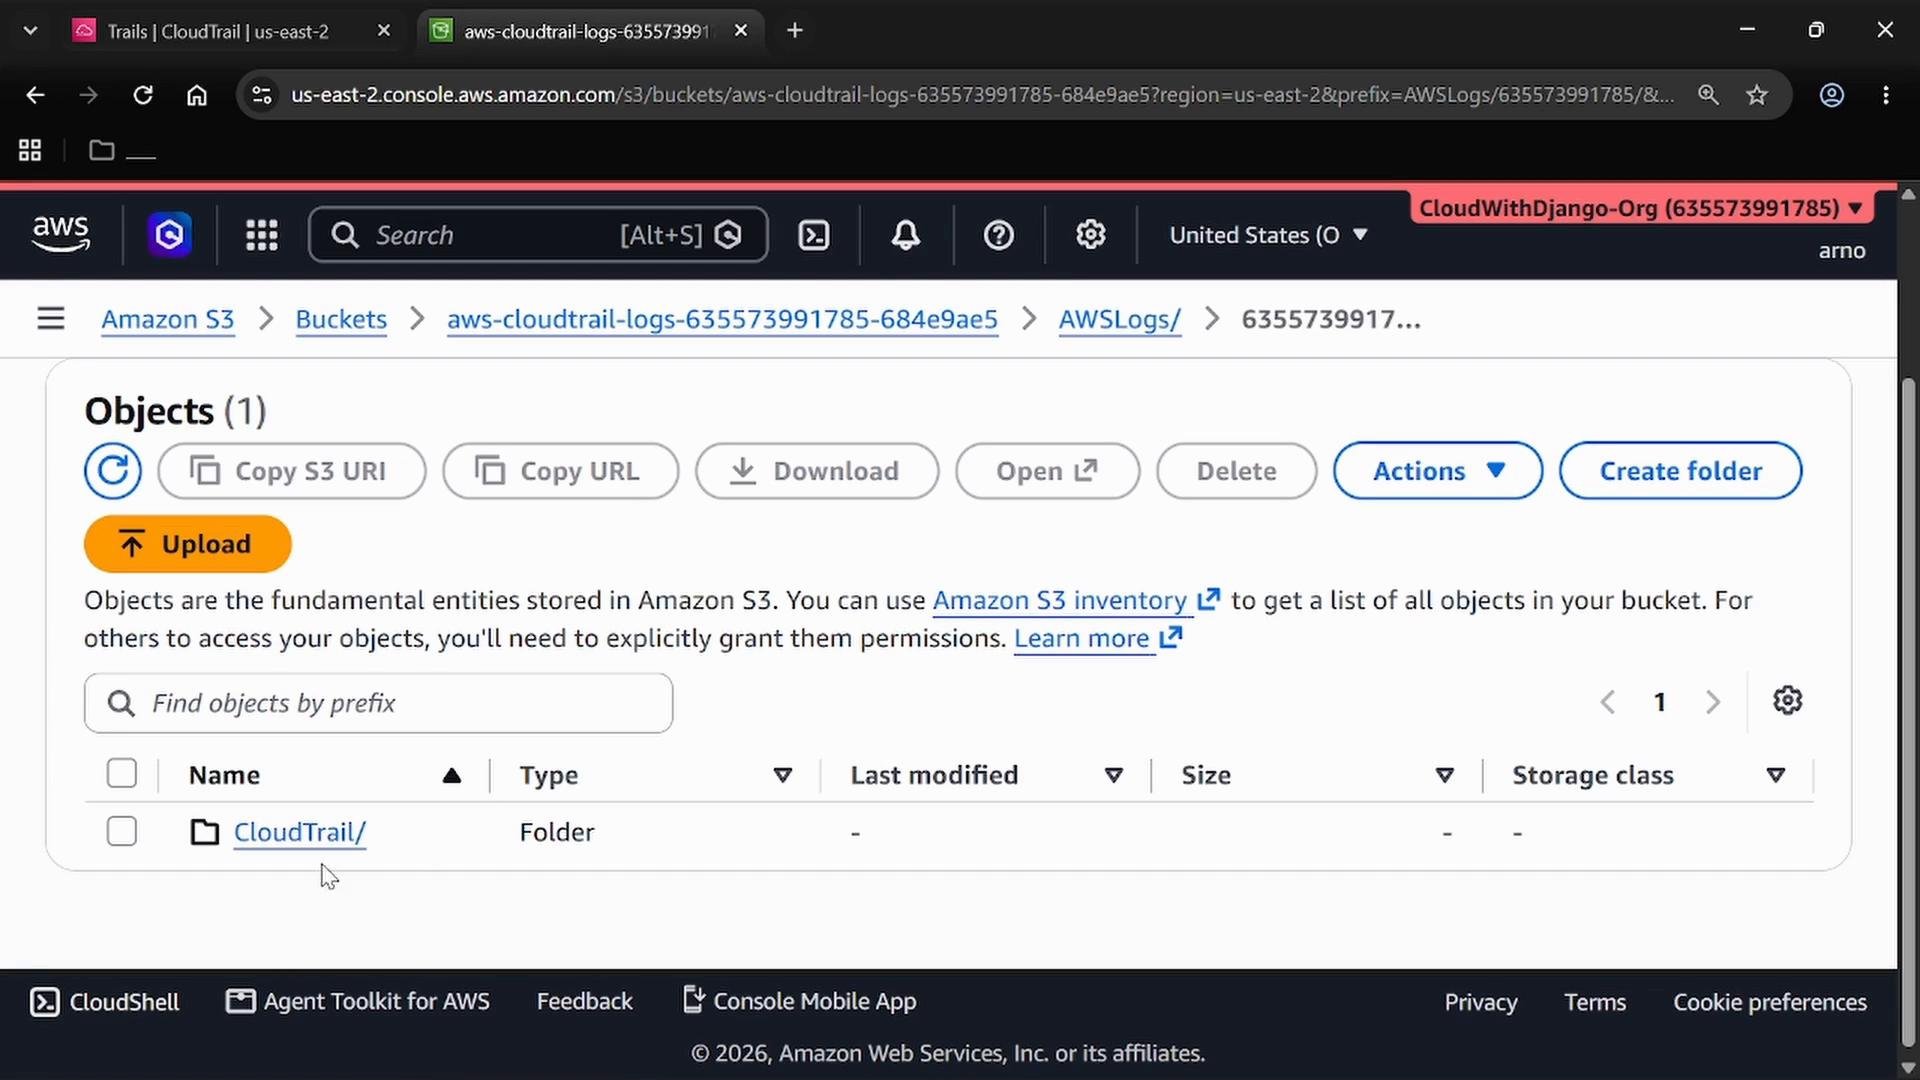
Task: Open the browser zoom indicator icon
Action: 1708,95
